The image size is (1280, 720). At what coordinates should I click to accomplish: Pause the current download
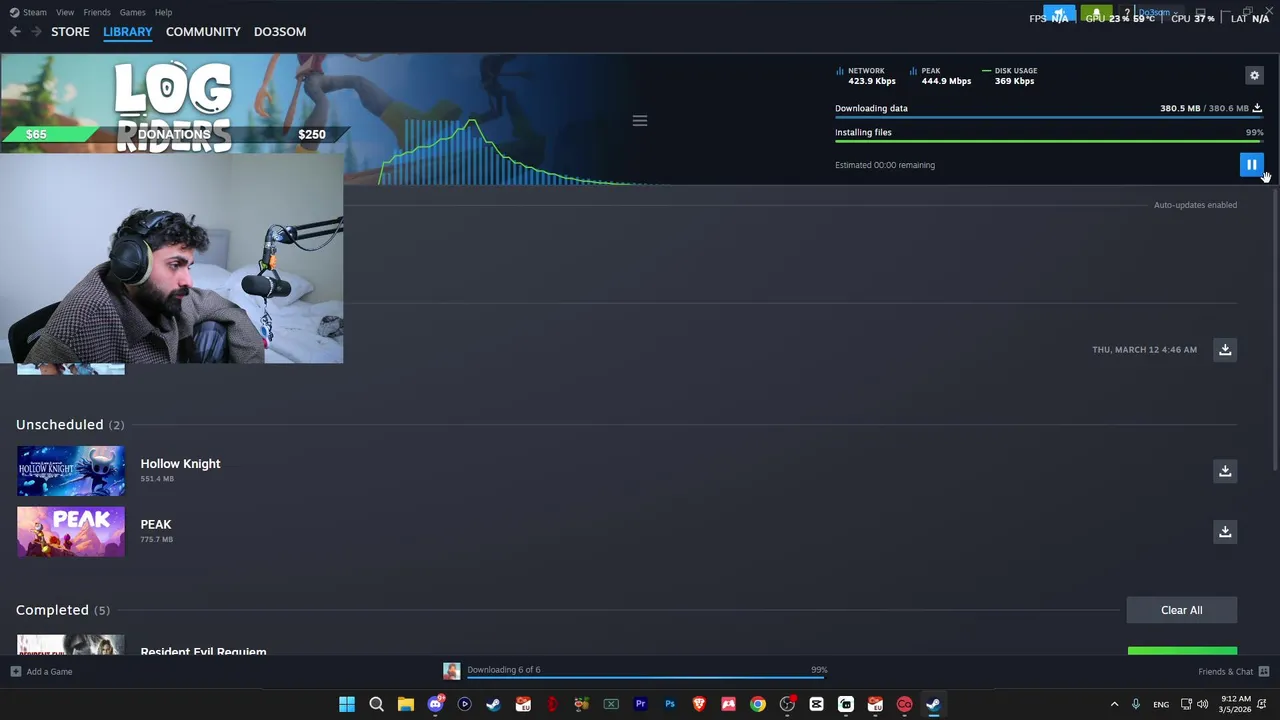(1251, 165)
